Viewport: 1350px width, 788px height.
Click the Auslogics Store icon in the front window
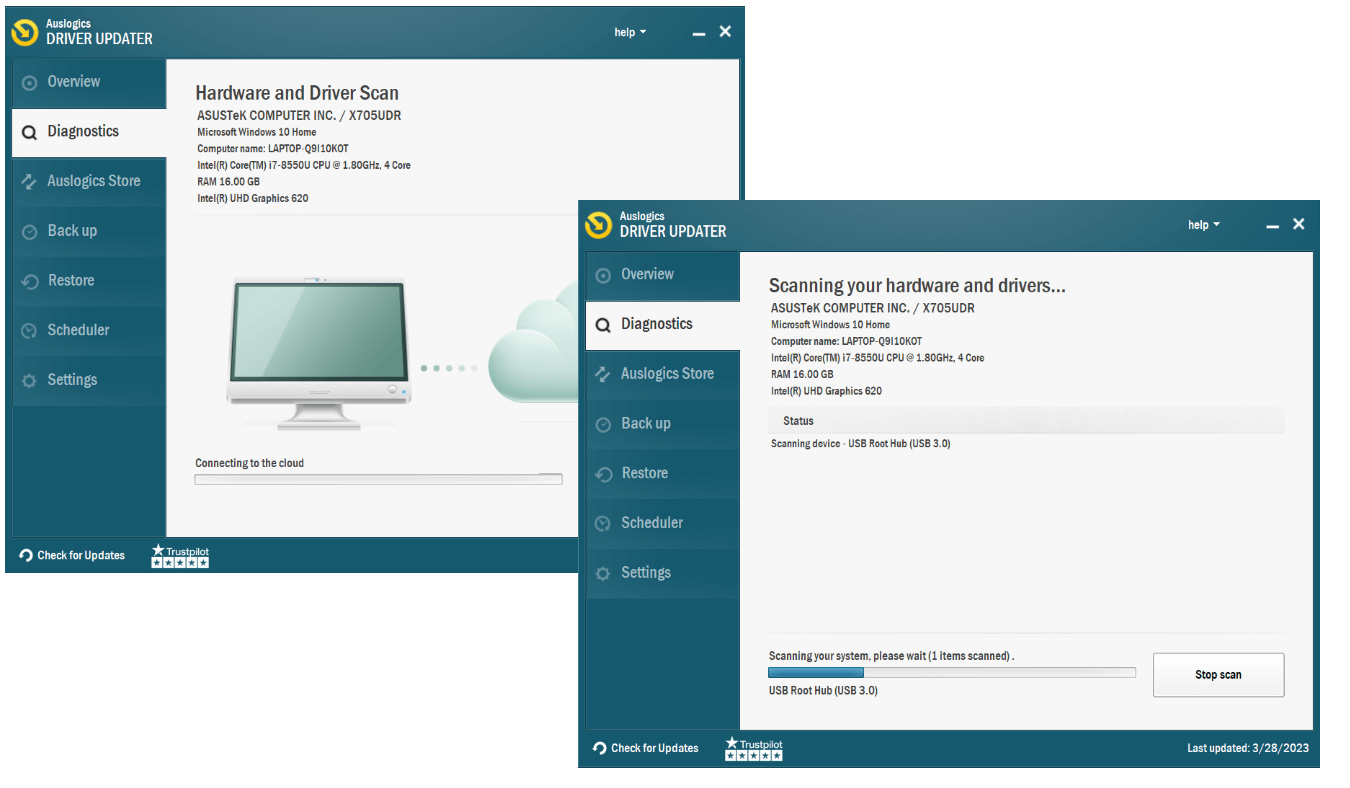click(x=603, y=374)
